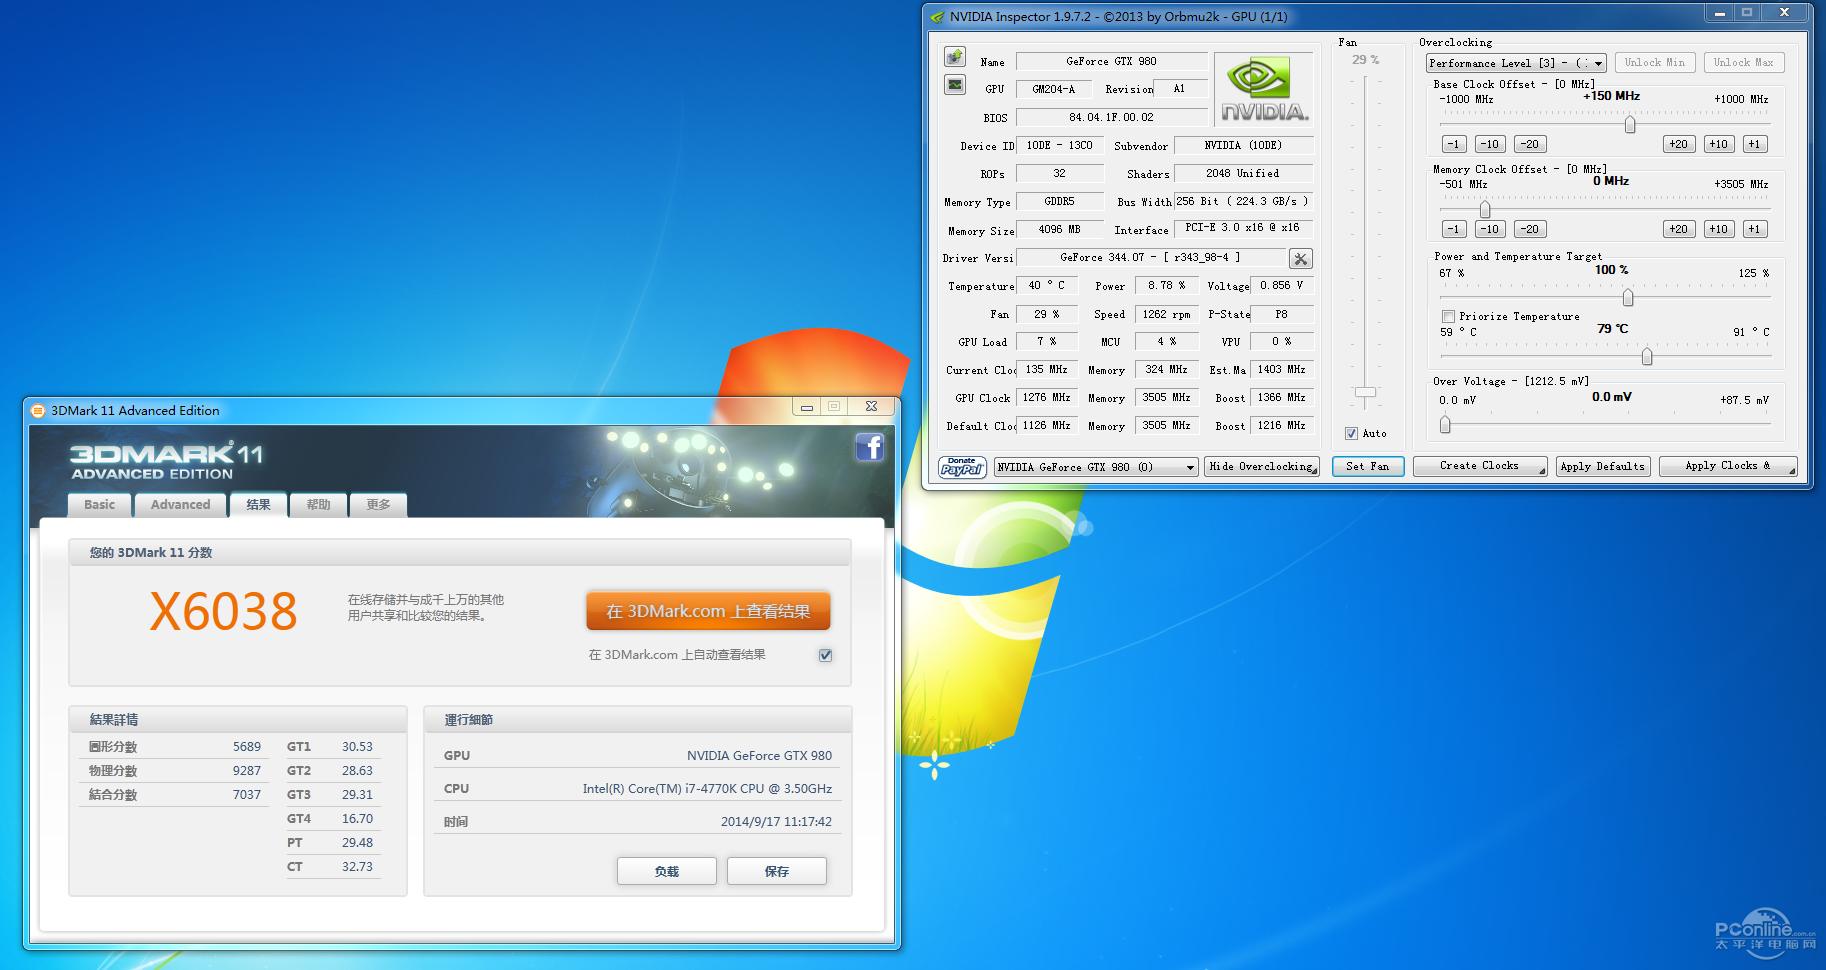Image resolution: width=1826 pixels, height=970 pixels.
Task: Click the GPU Clock value 1276 MHz
Action: 1047,397
